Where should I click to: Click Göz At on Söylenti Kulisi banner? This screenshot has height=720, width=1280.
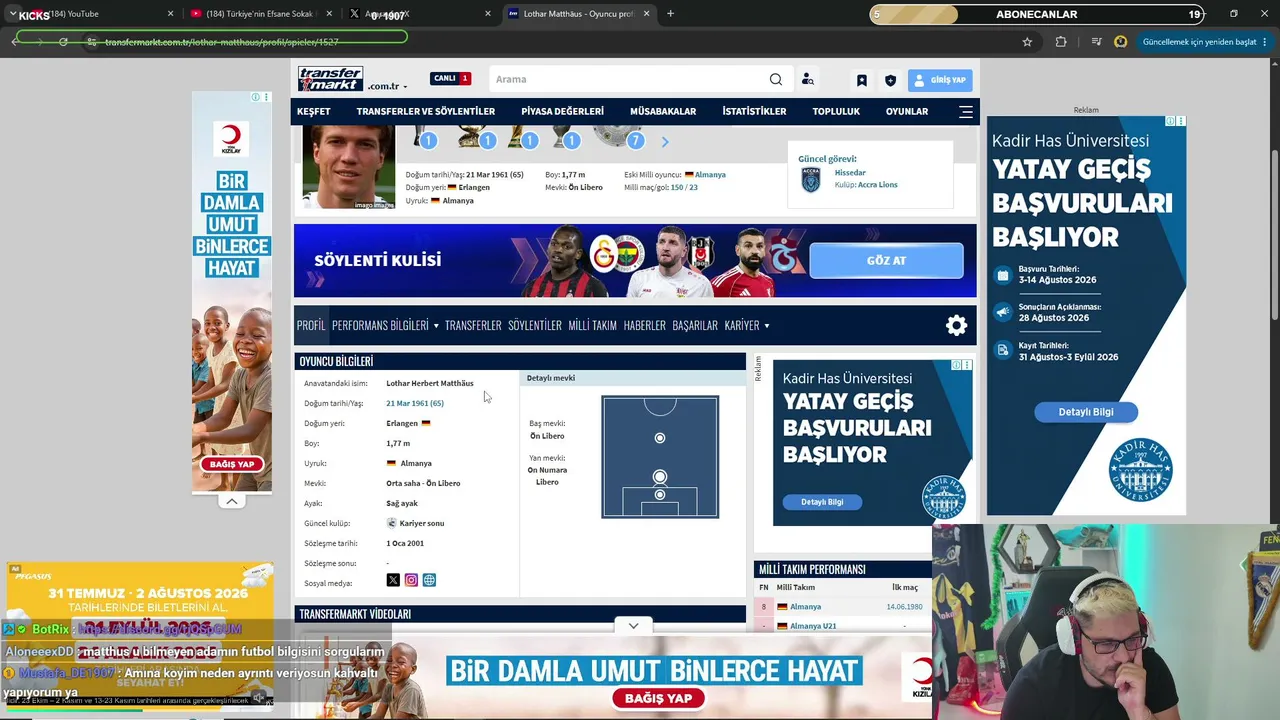pos(886,260)
